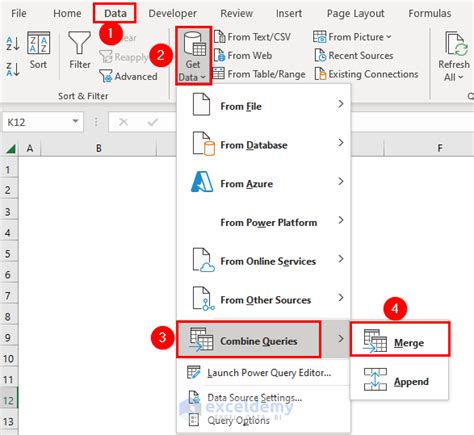The height and width of the screenshot is (435, 474).
Task: Launch Power Query Editor
Action: [x=264, y=372]
